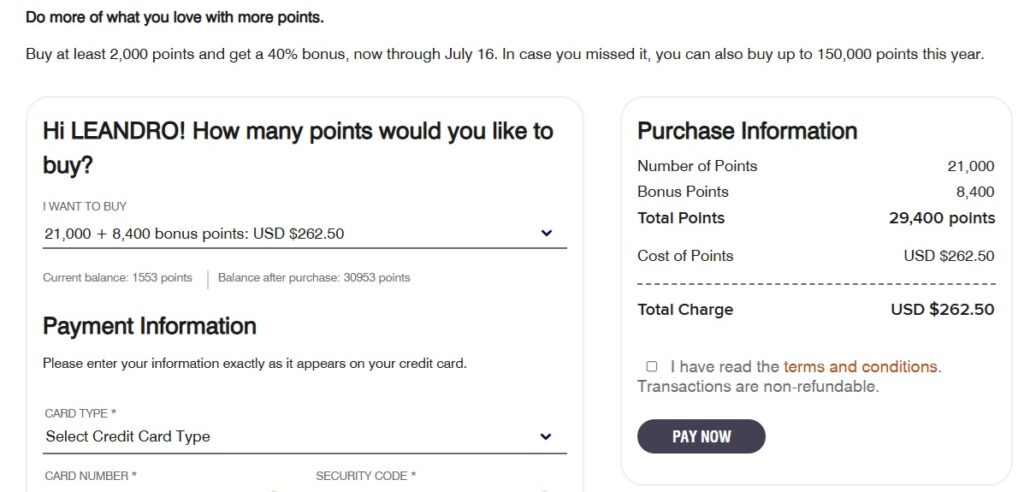
Task: Check the terms and conditions checkbox
Action: click(652, 367)
